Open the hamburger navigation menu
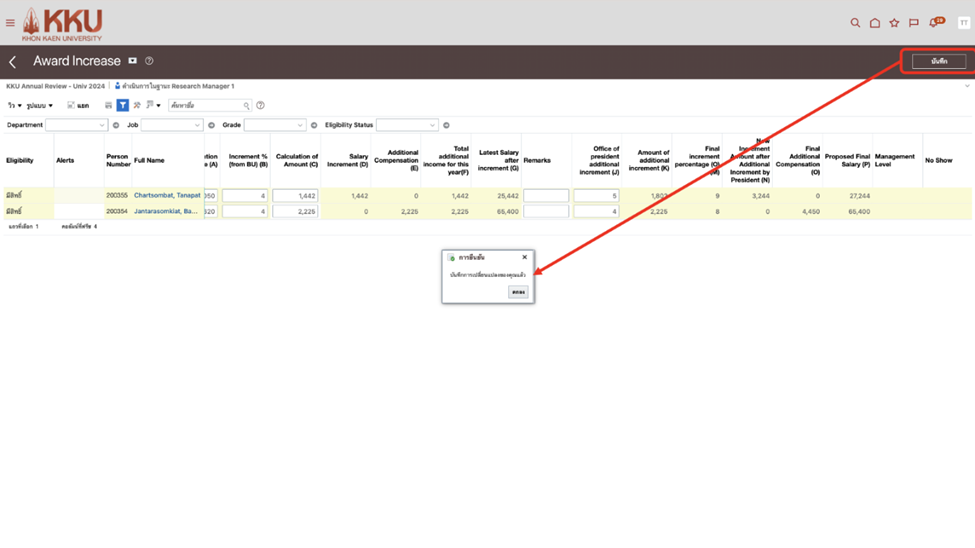Viewport: 975px width, 548px height. (11, 23)
